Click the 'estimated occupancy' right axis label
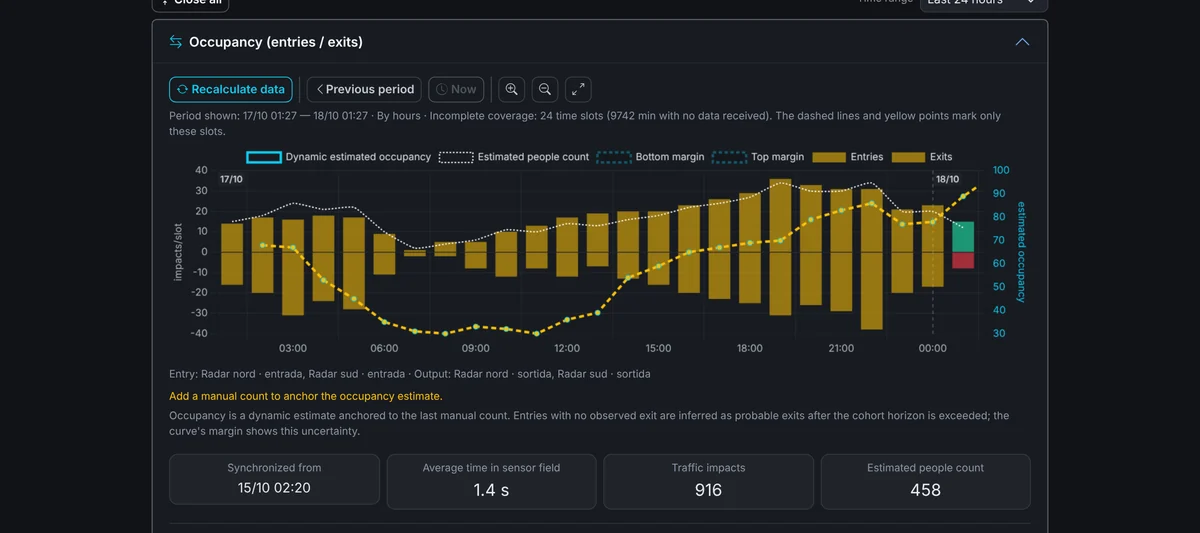The height and width of the screenshot is (533, 1200). pyautogui.click(x=1022, y=251)
